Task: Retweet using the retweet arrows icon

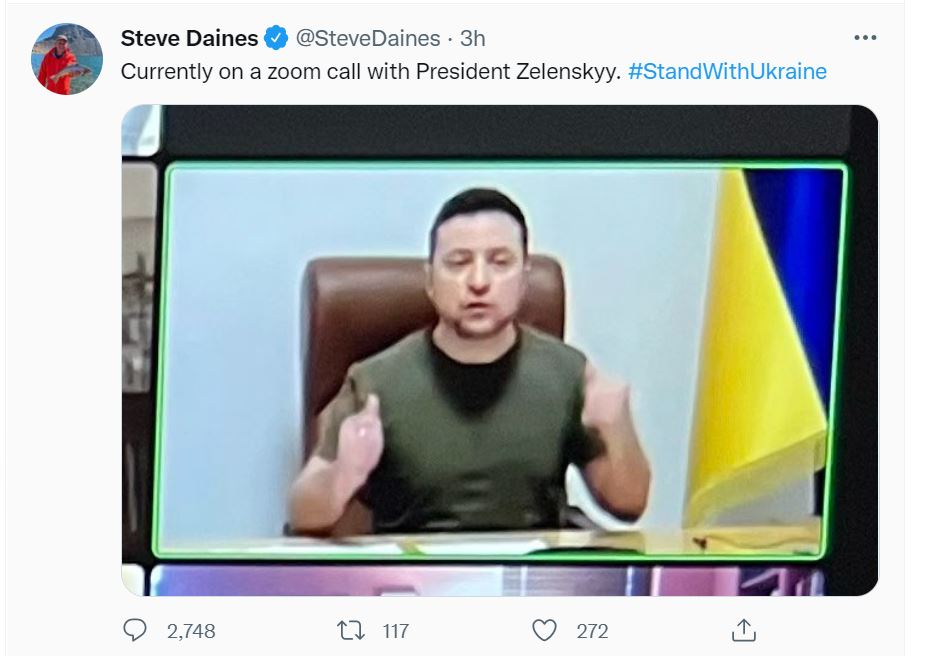Action: pos(350,630)
